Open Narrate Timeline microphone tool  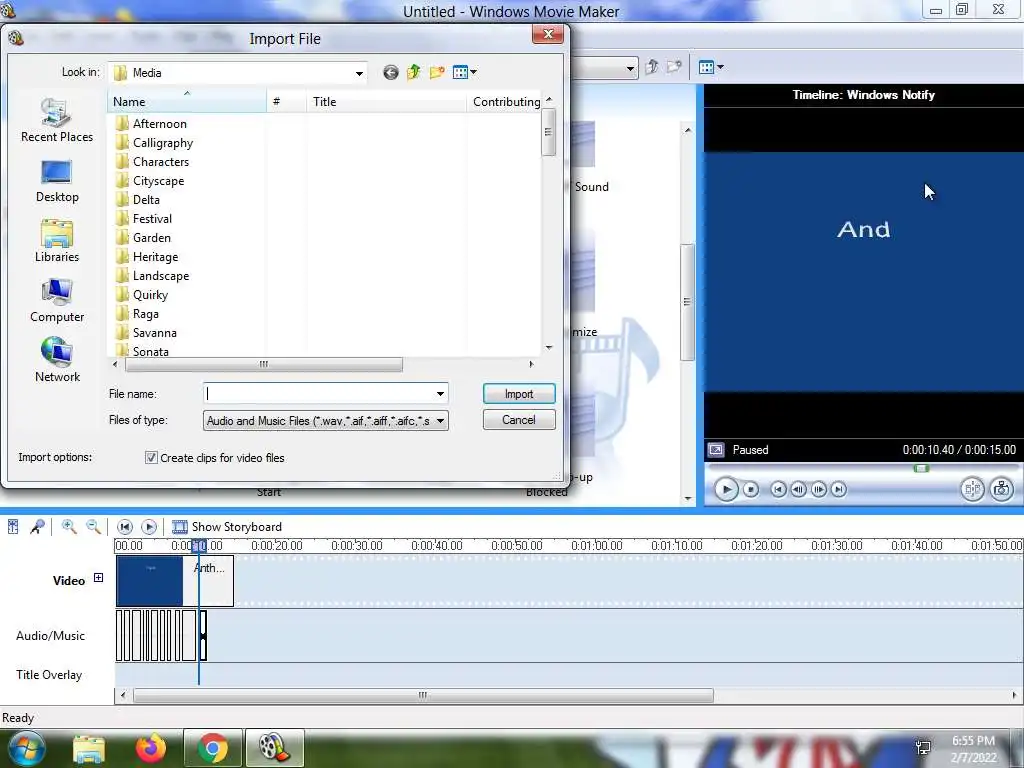(37, 527)
